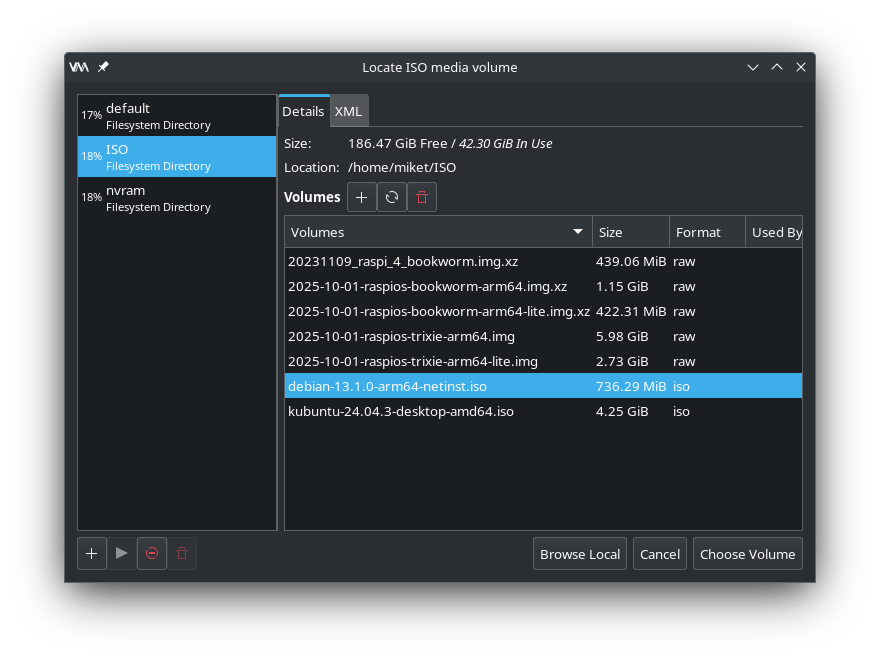Confirm with Choose Volume button
This screenshot has height=659, width=880.
click(x=748, y=554)
